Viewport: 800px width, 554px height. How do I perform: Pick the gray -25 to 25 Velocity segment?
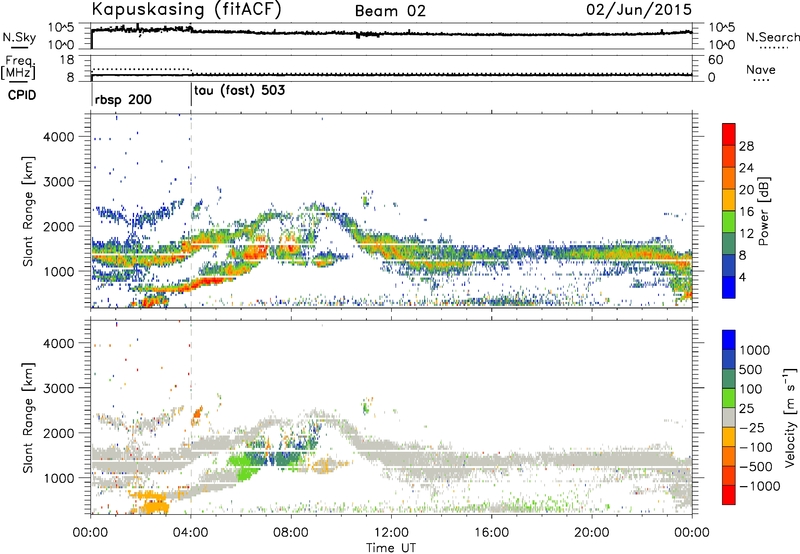(729, 418)
